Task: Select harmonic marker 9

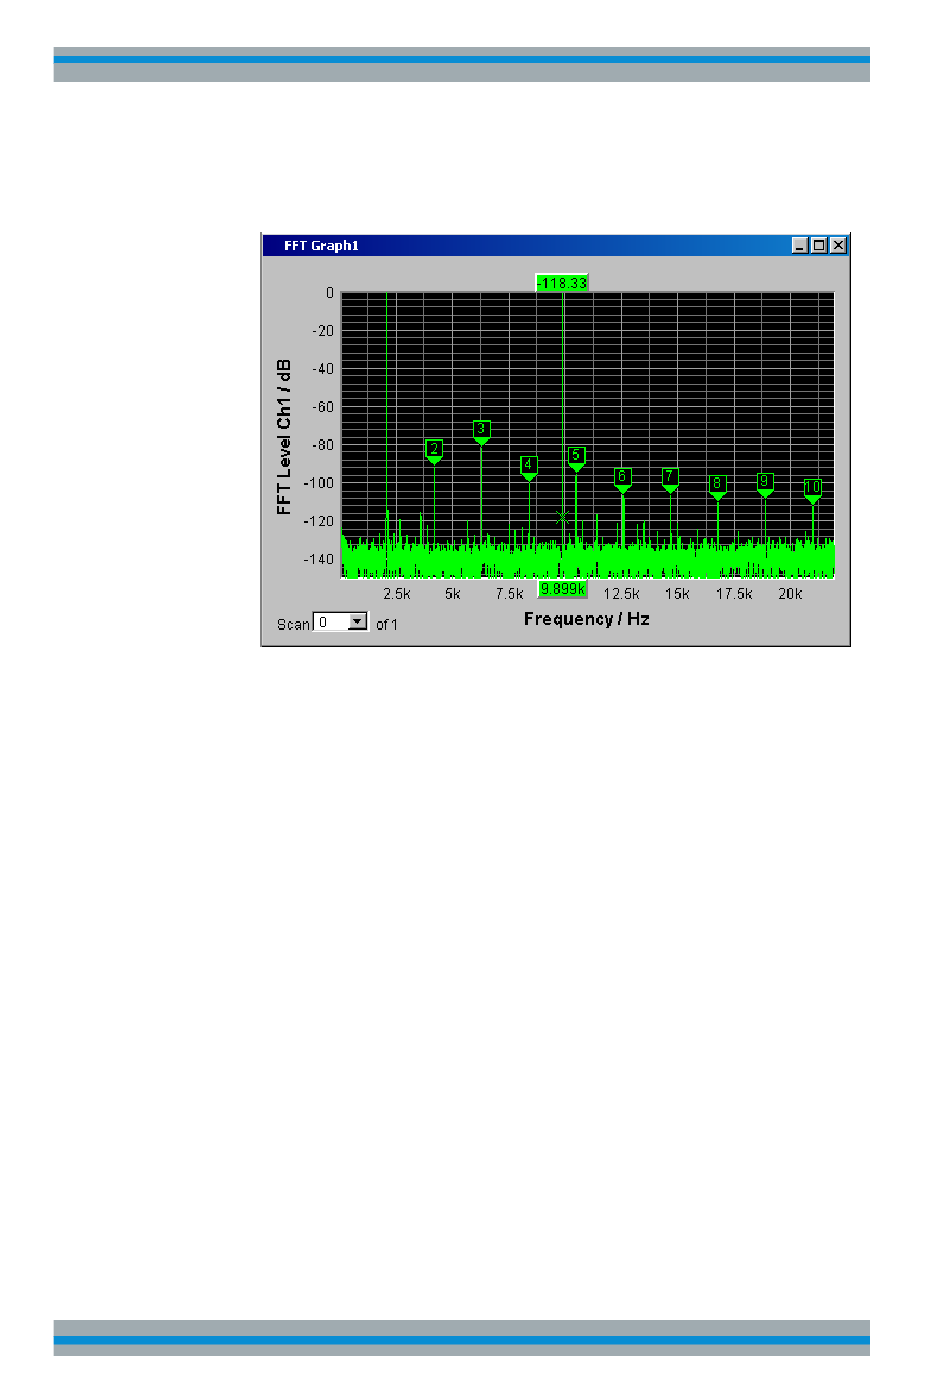Action: click(765, 484)
